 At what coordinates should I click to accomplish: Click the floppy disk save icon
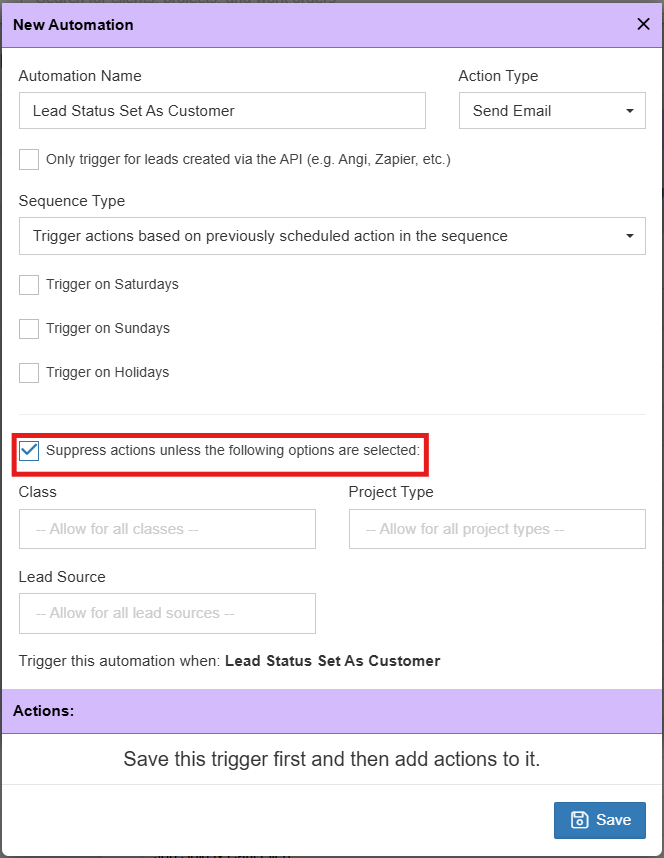580,819
